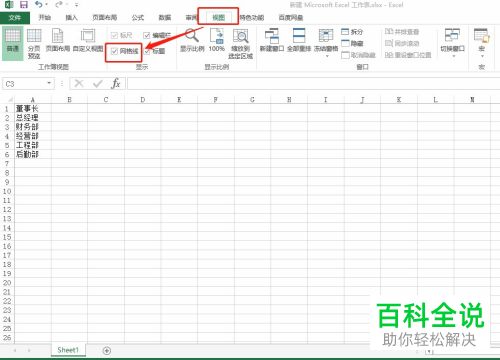Open the 百度网盘 tab
Viewport: 500px width, 360px height.
(291, 18)
